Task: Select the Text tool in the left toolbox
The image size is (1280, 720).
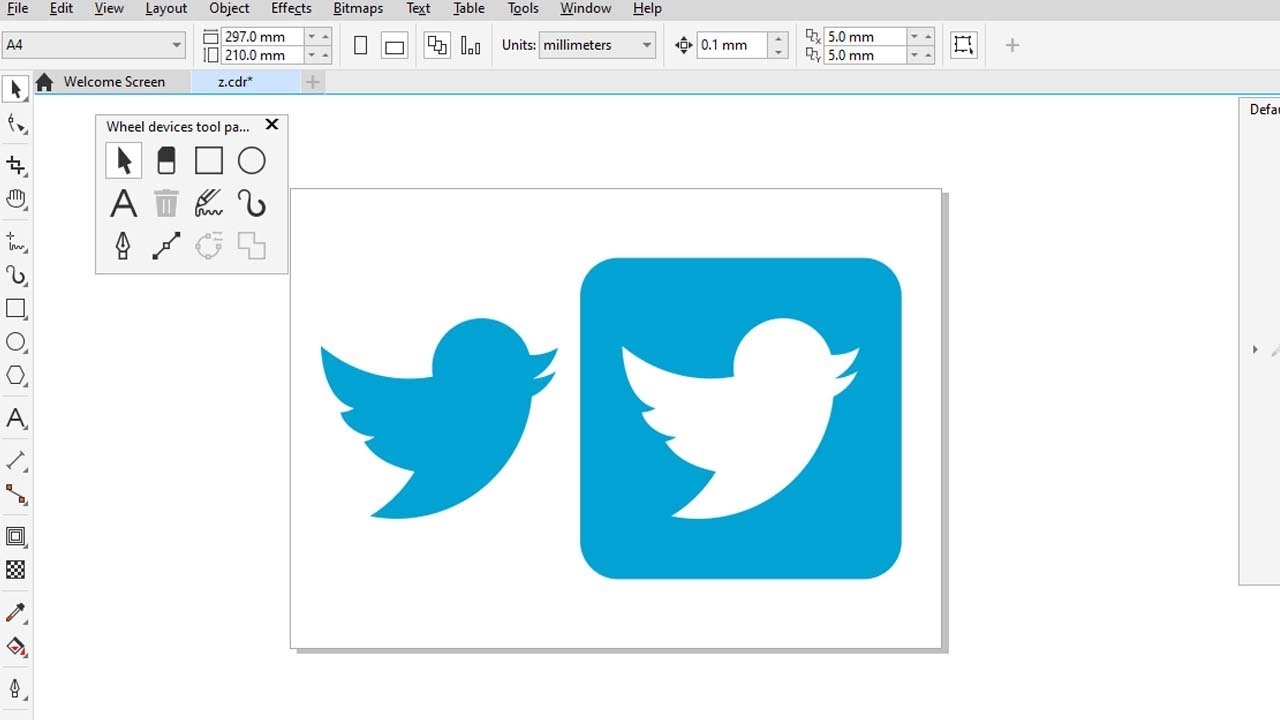Action: coord(15,418)
